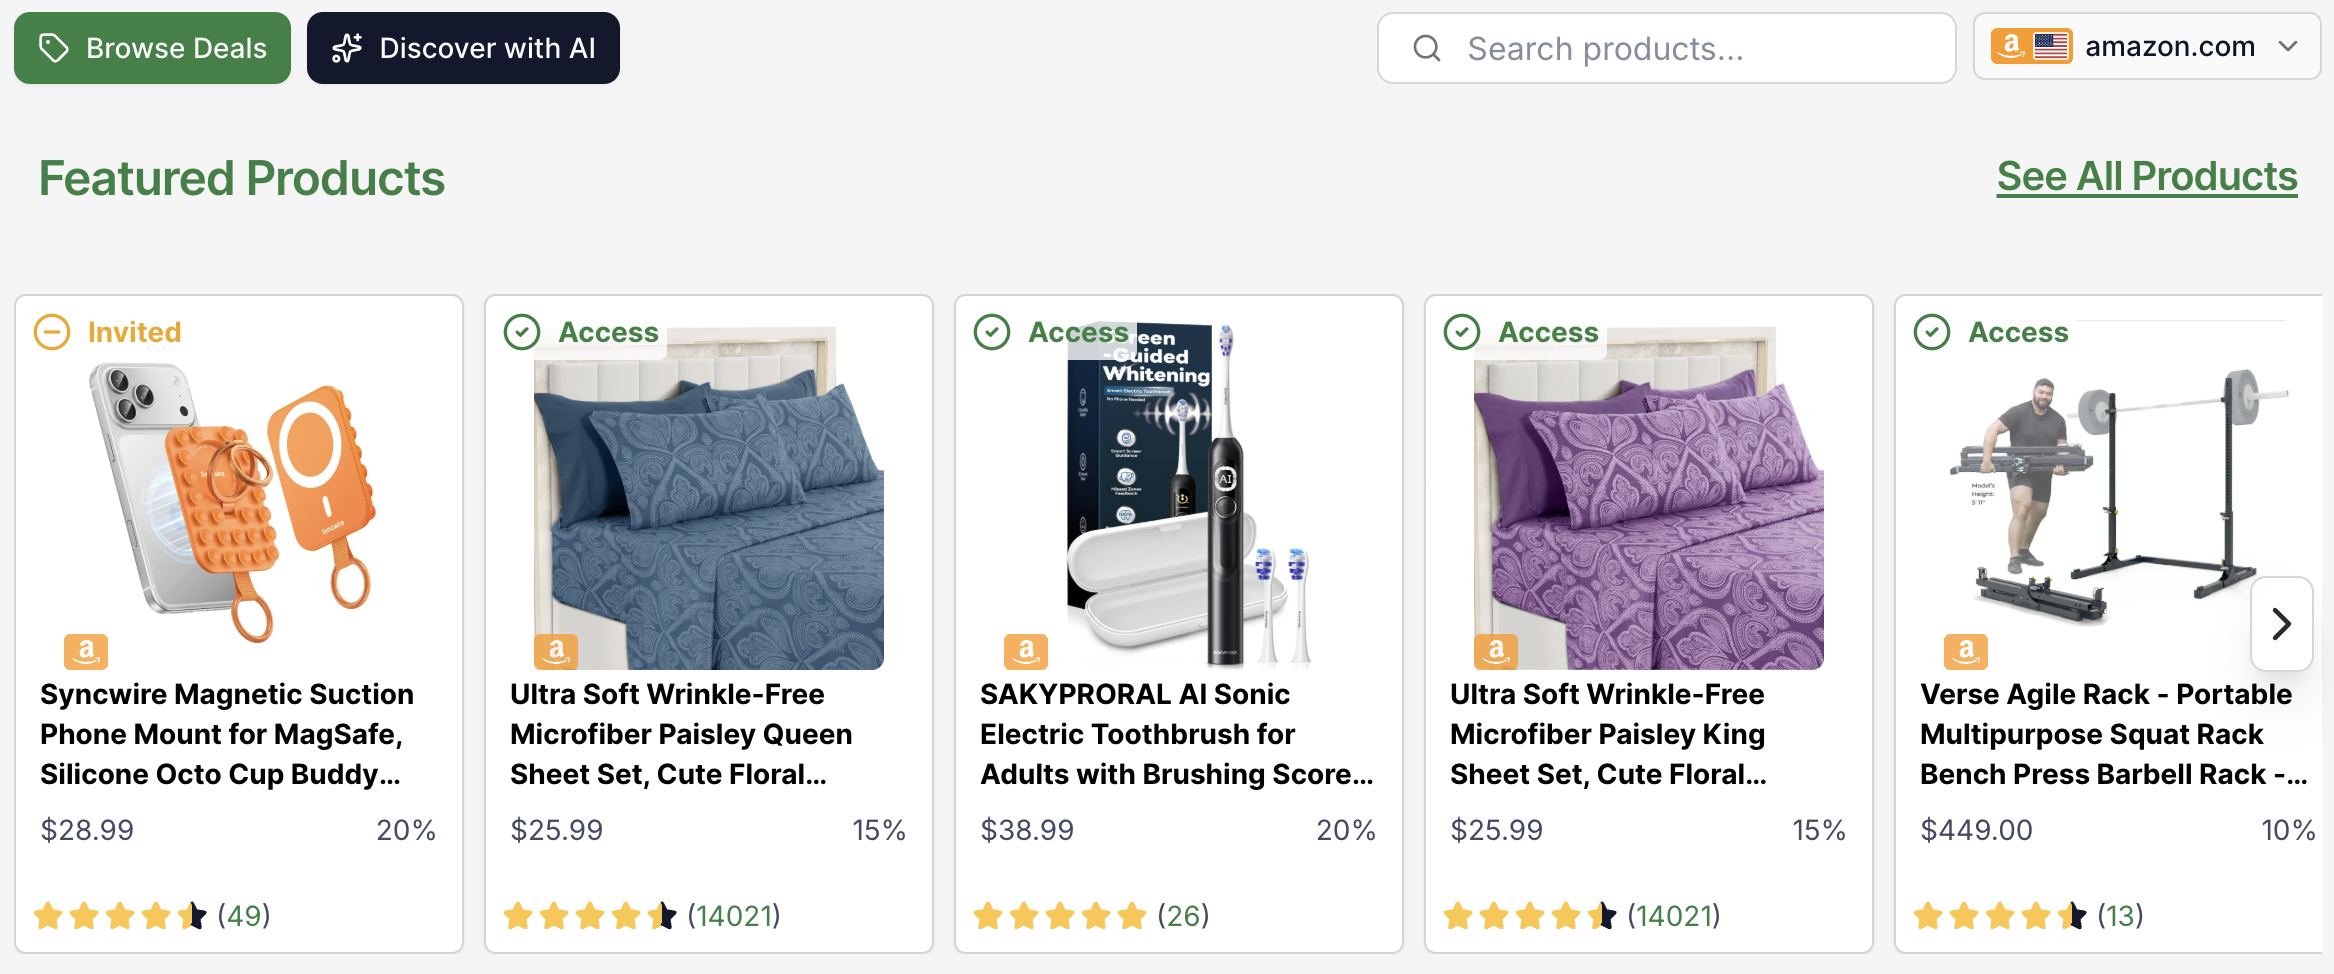2334x974 pixels.
Task: Click the blue Queen Sheet Set image
Action: pos(708,500)
